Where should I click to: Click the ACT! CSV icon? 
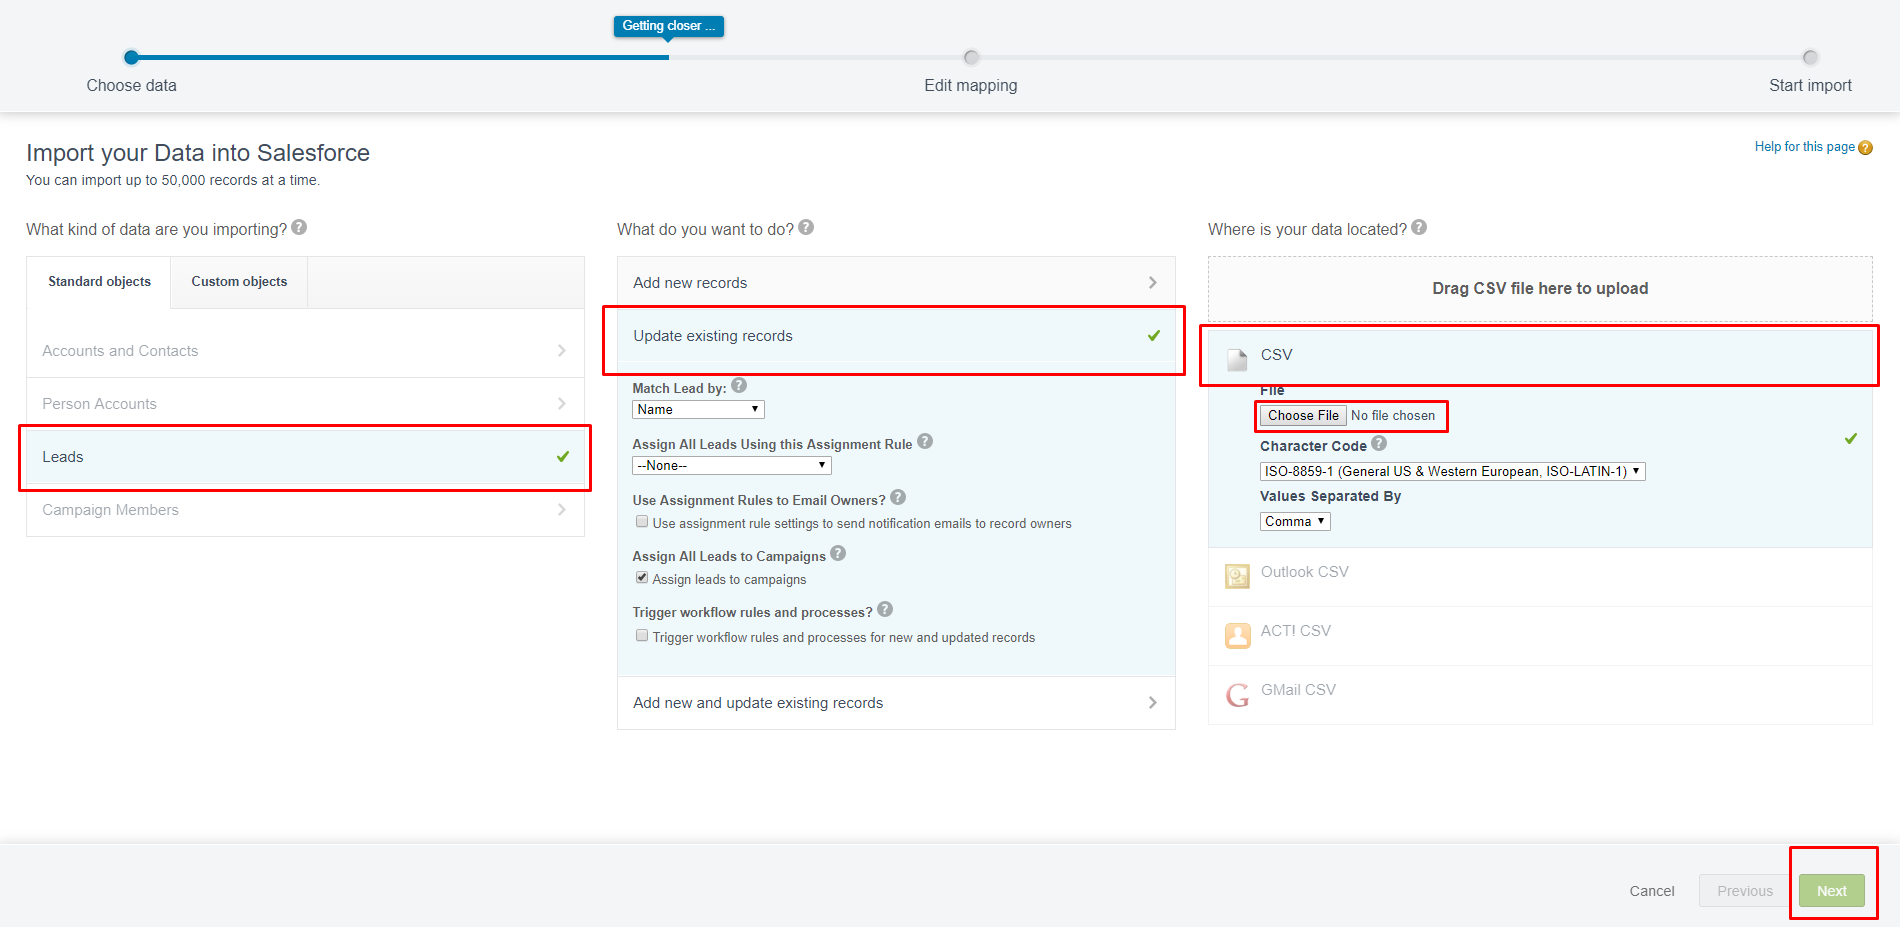click(1238, 635)
